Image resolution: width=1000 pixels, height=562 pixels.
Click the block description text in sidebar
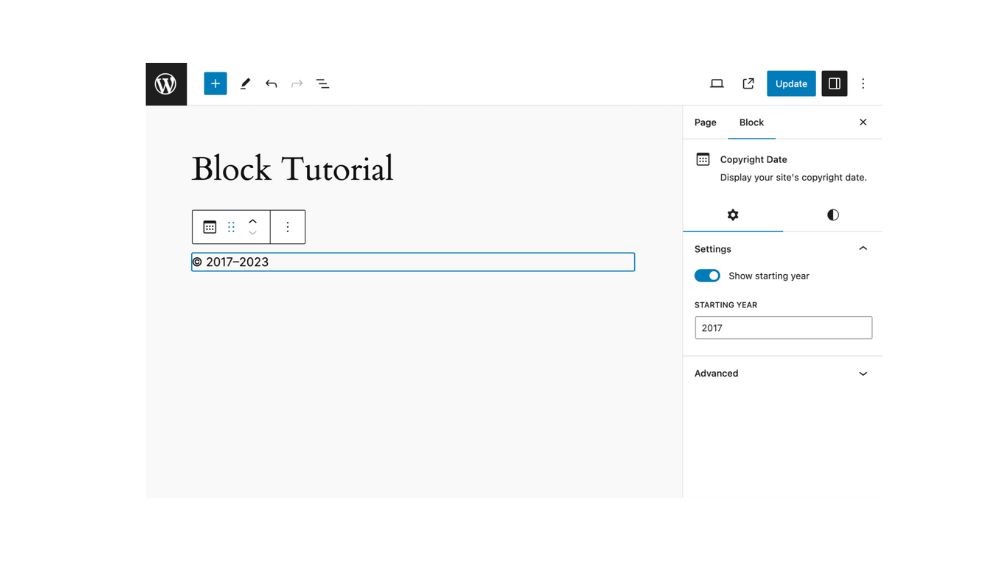(x=793, y=177)
